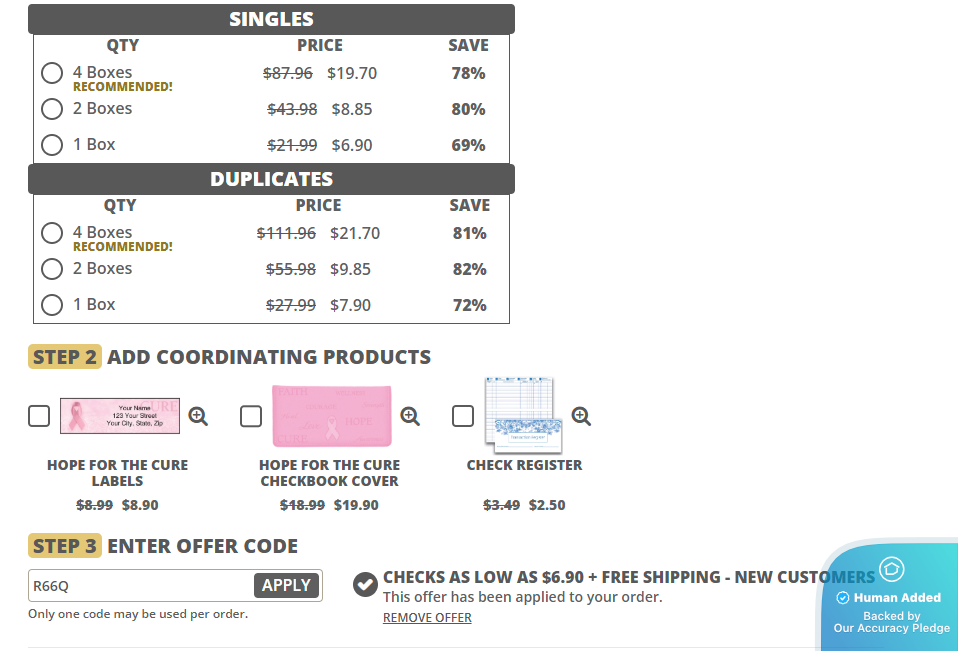The height and width of the screenshot is (651, 958).
Task: Click the offer applied checkmark icon
Action: (366, 584)
